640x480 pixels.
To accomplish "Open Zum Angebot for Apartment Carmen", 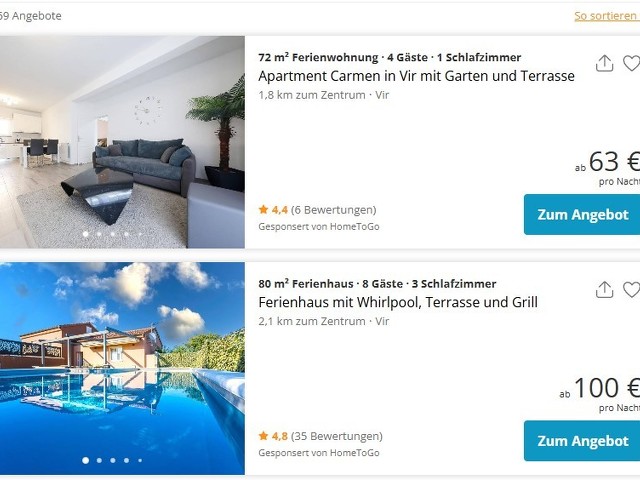I will pos(582,215).
